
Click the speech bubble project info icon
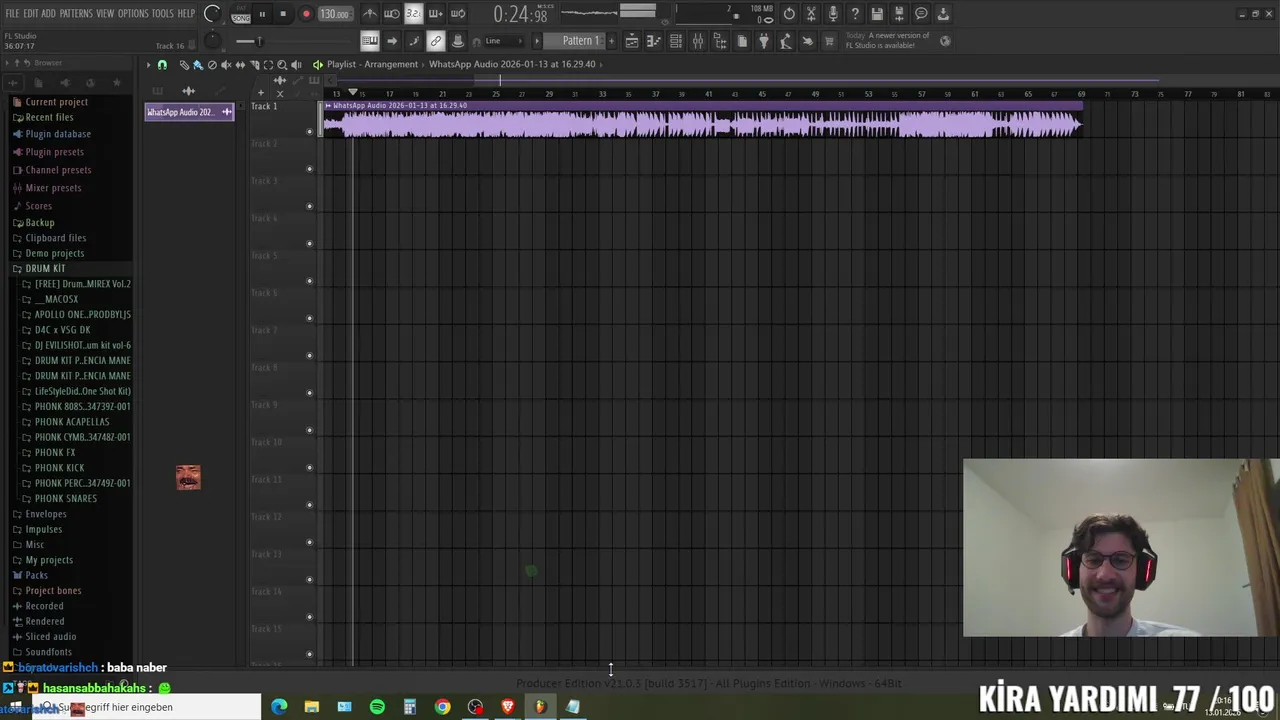pos(921,14)
